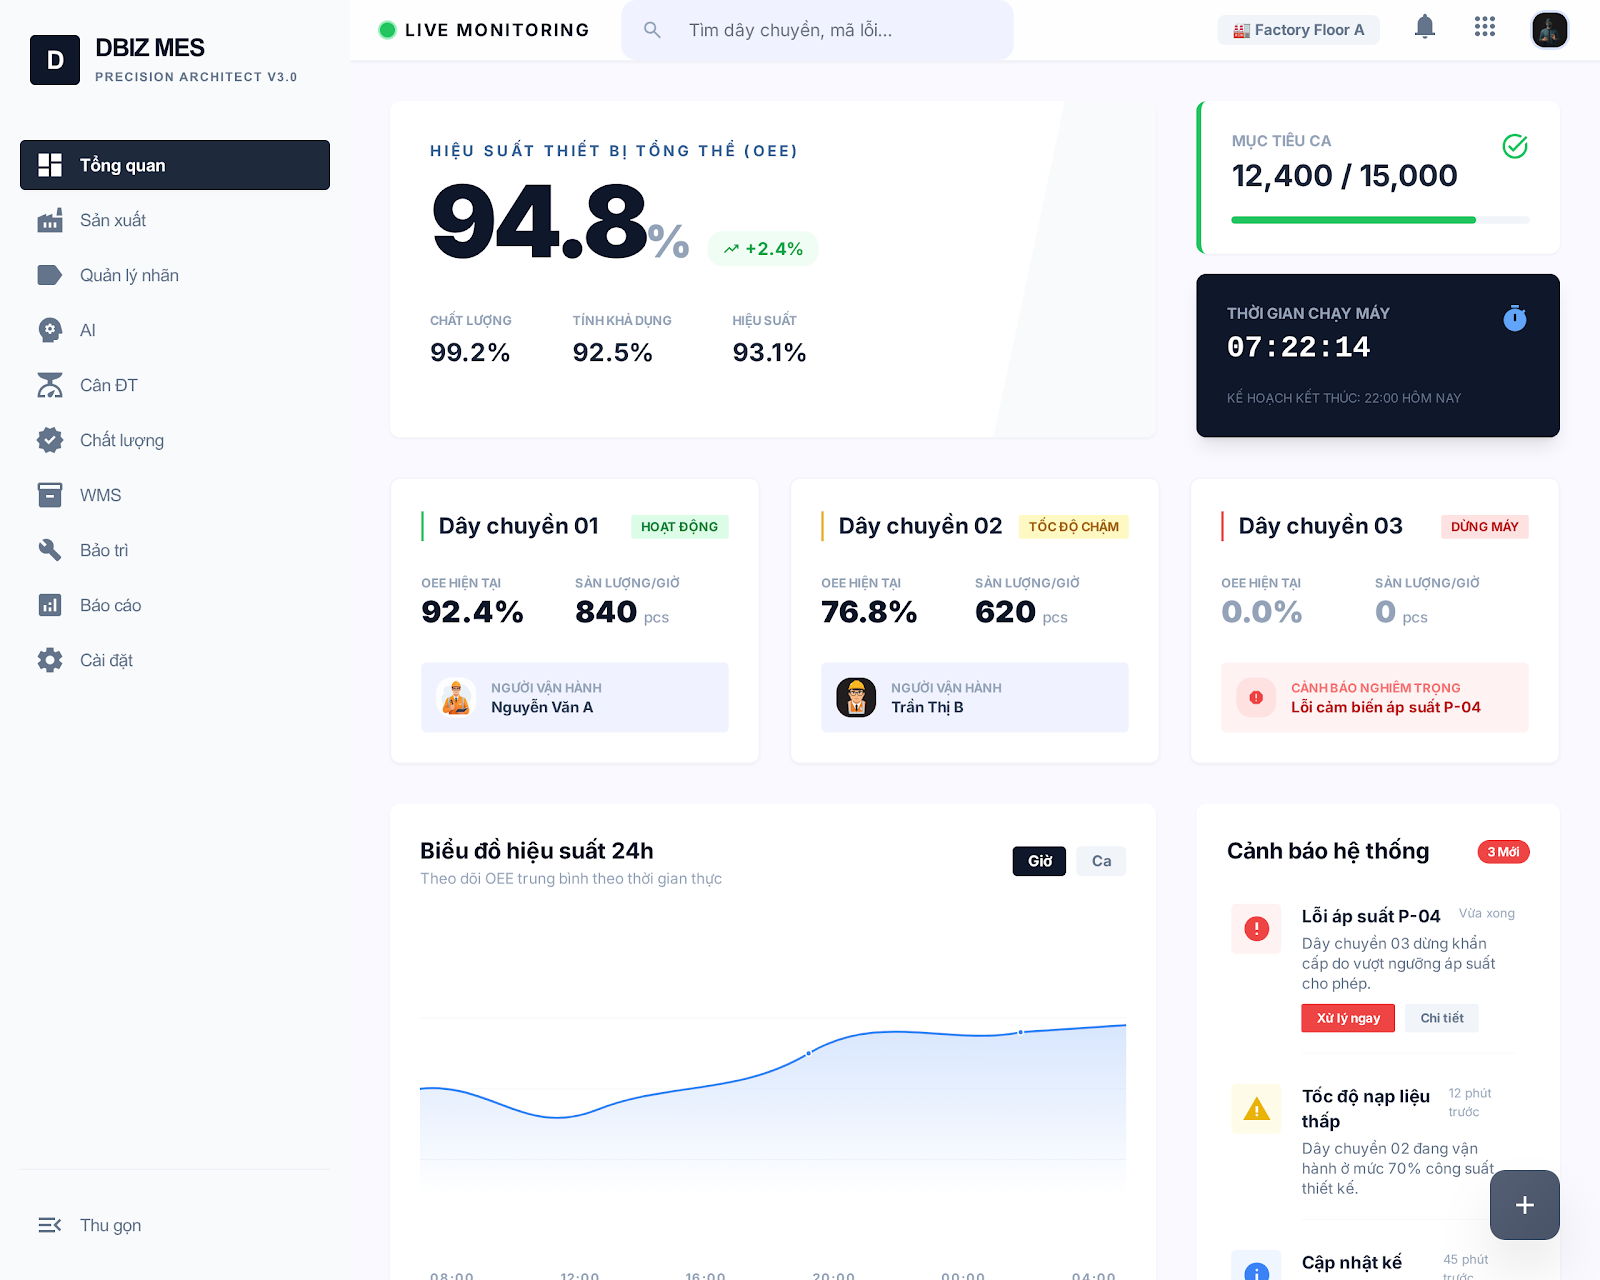Open the Bảo trì menu item
The image size is (1600, 1280).
175,550
